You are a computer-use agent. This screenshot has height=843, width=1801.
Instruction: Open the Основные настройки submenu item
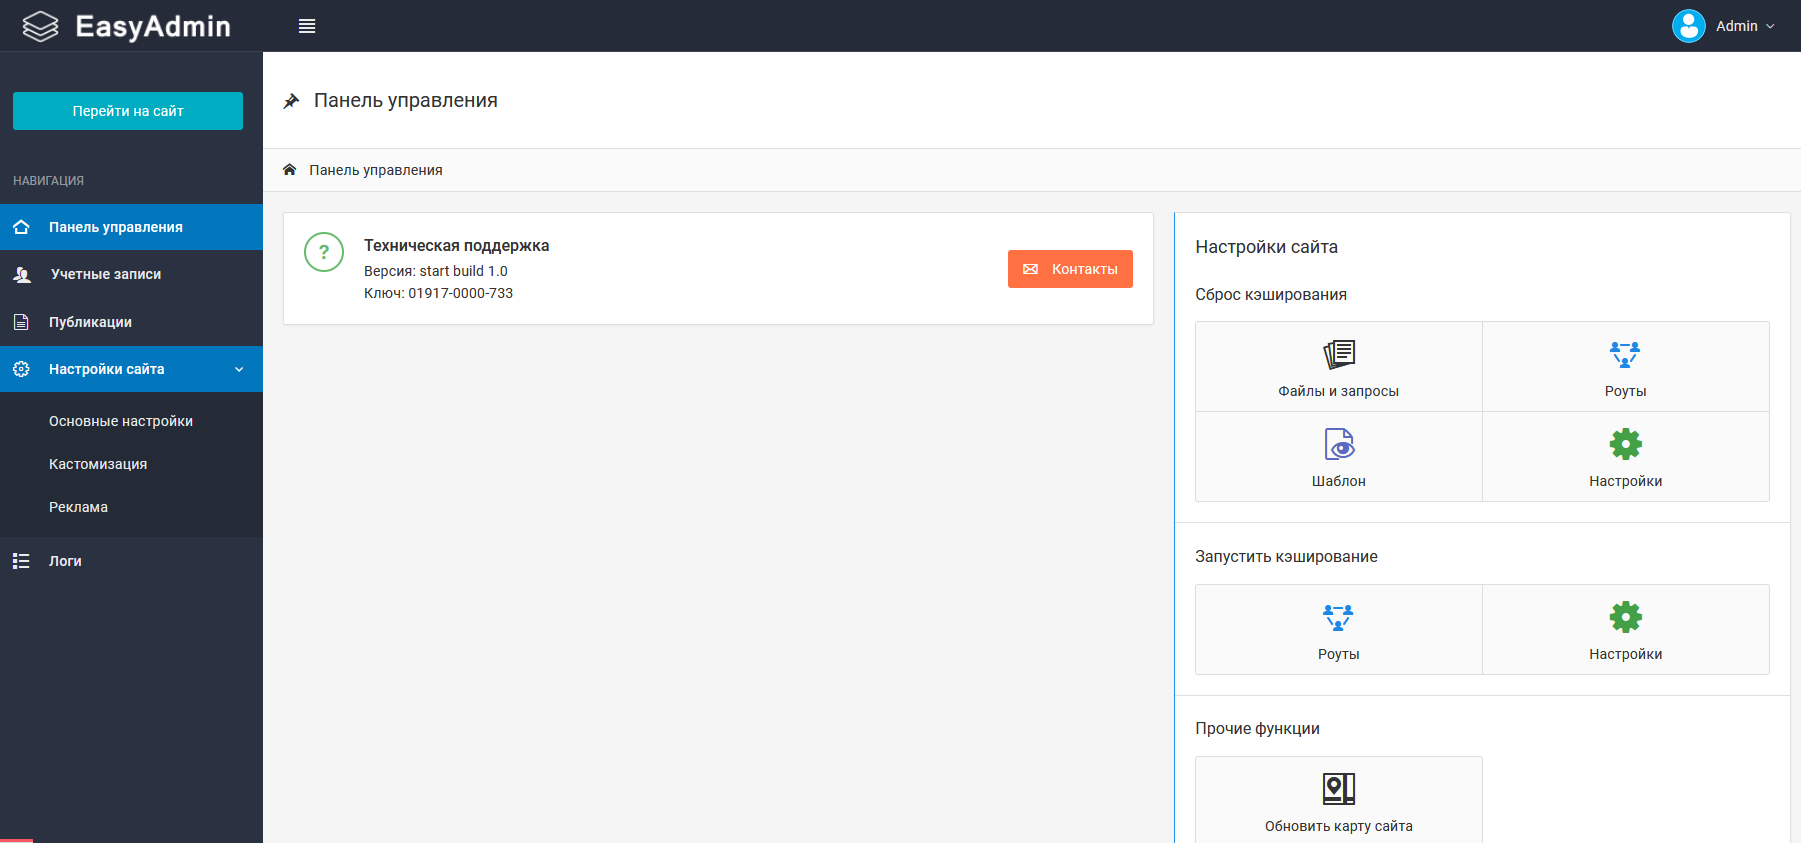(121, 421)
